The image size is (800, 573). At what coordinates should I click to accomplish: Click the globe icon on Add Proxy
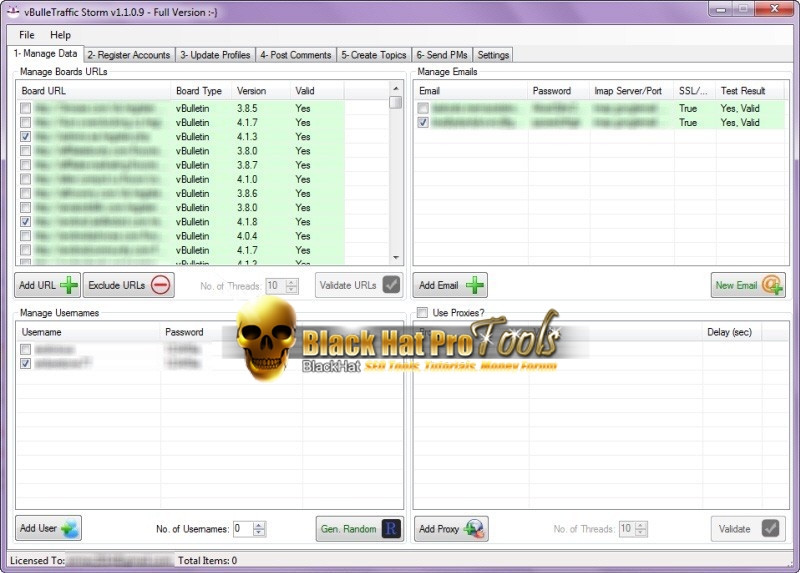474,529
